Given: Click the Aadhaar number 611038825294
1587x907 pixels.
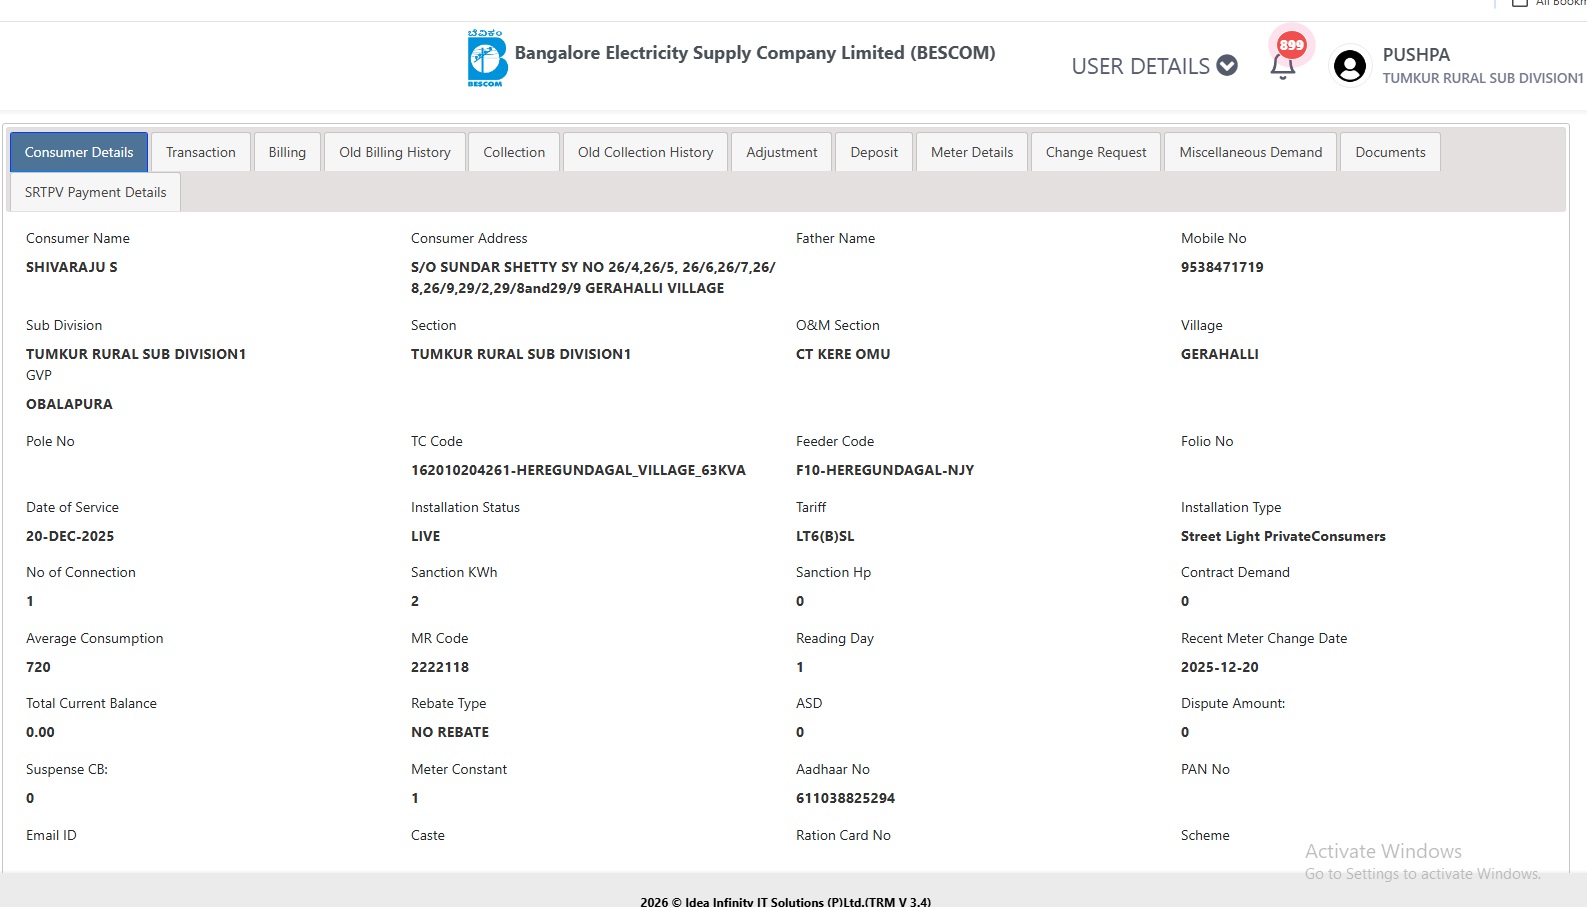Looking at the screenshot, I should (x=845, y=798).
